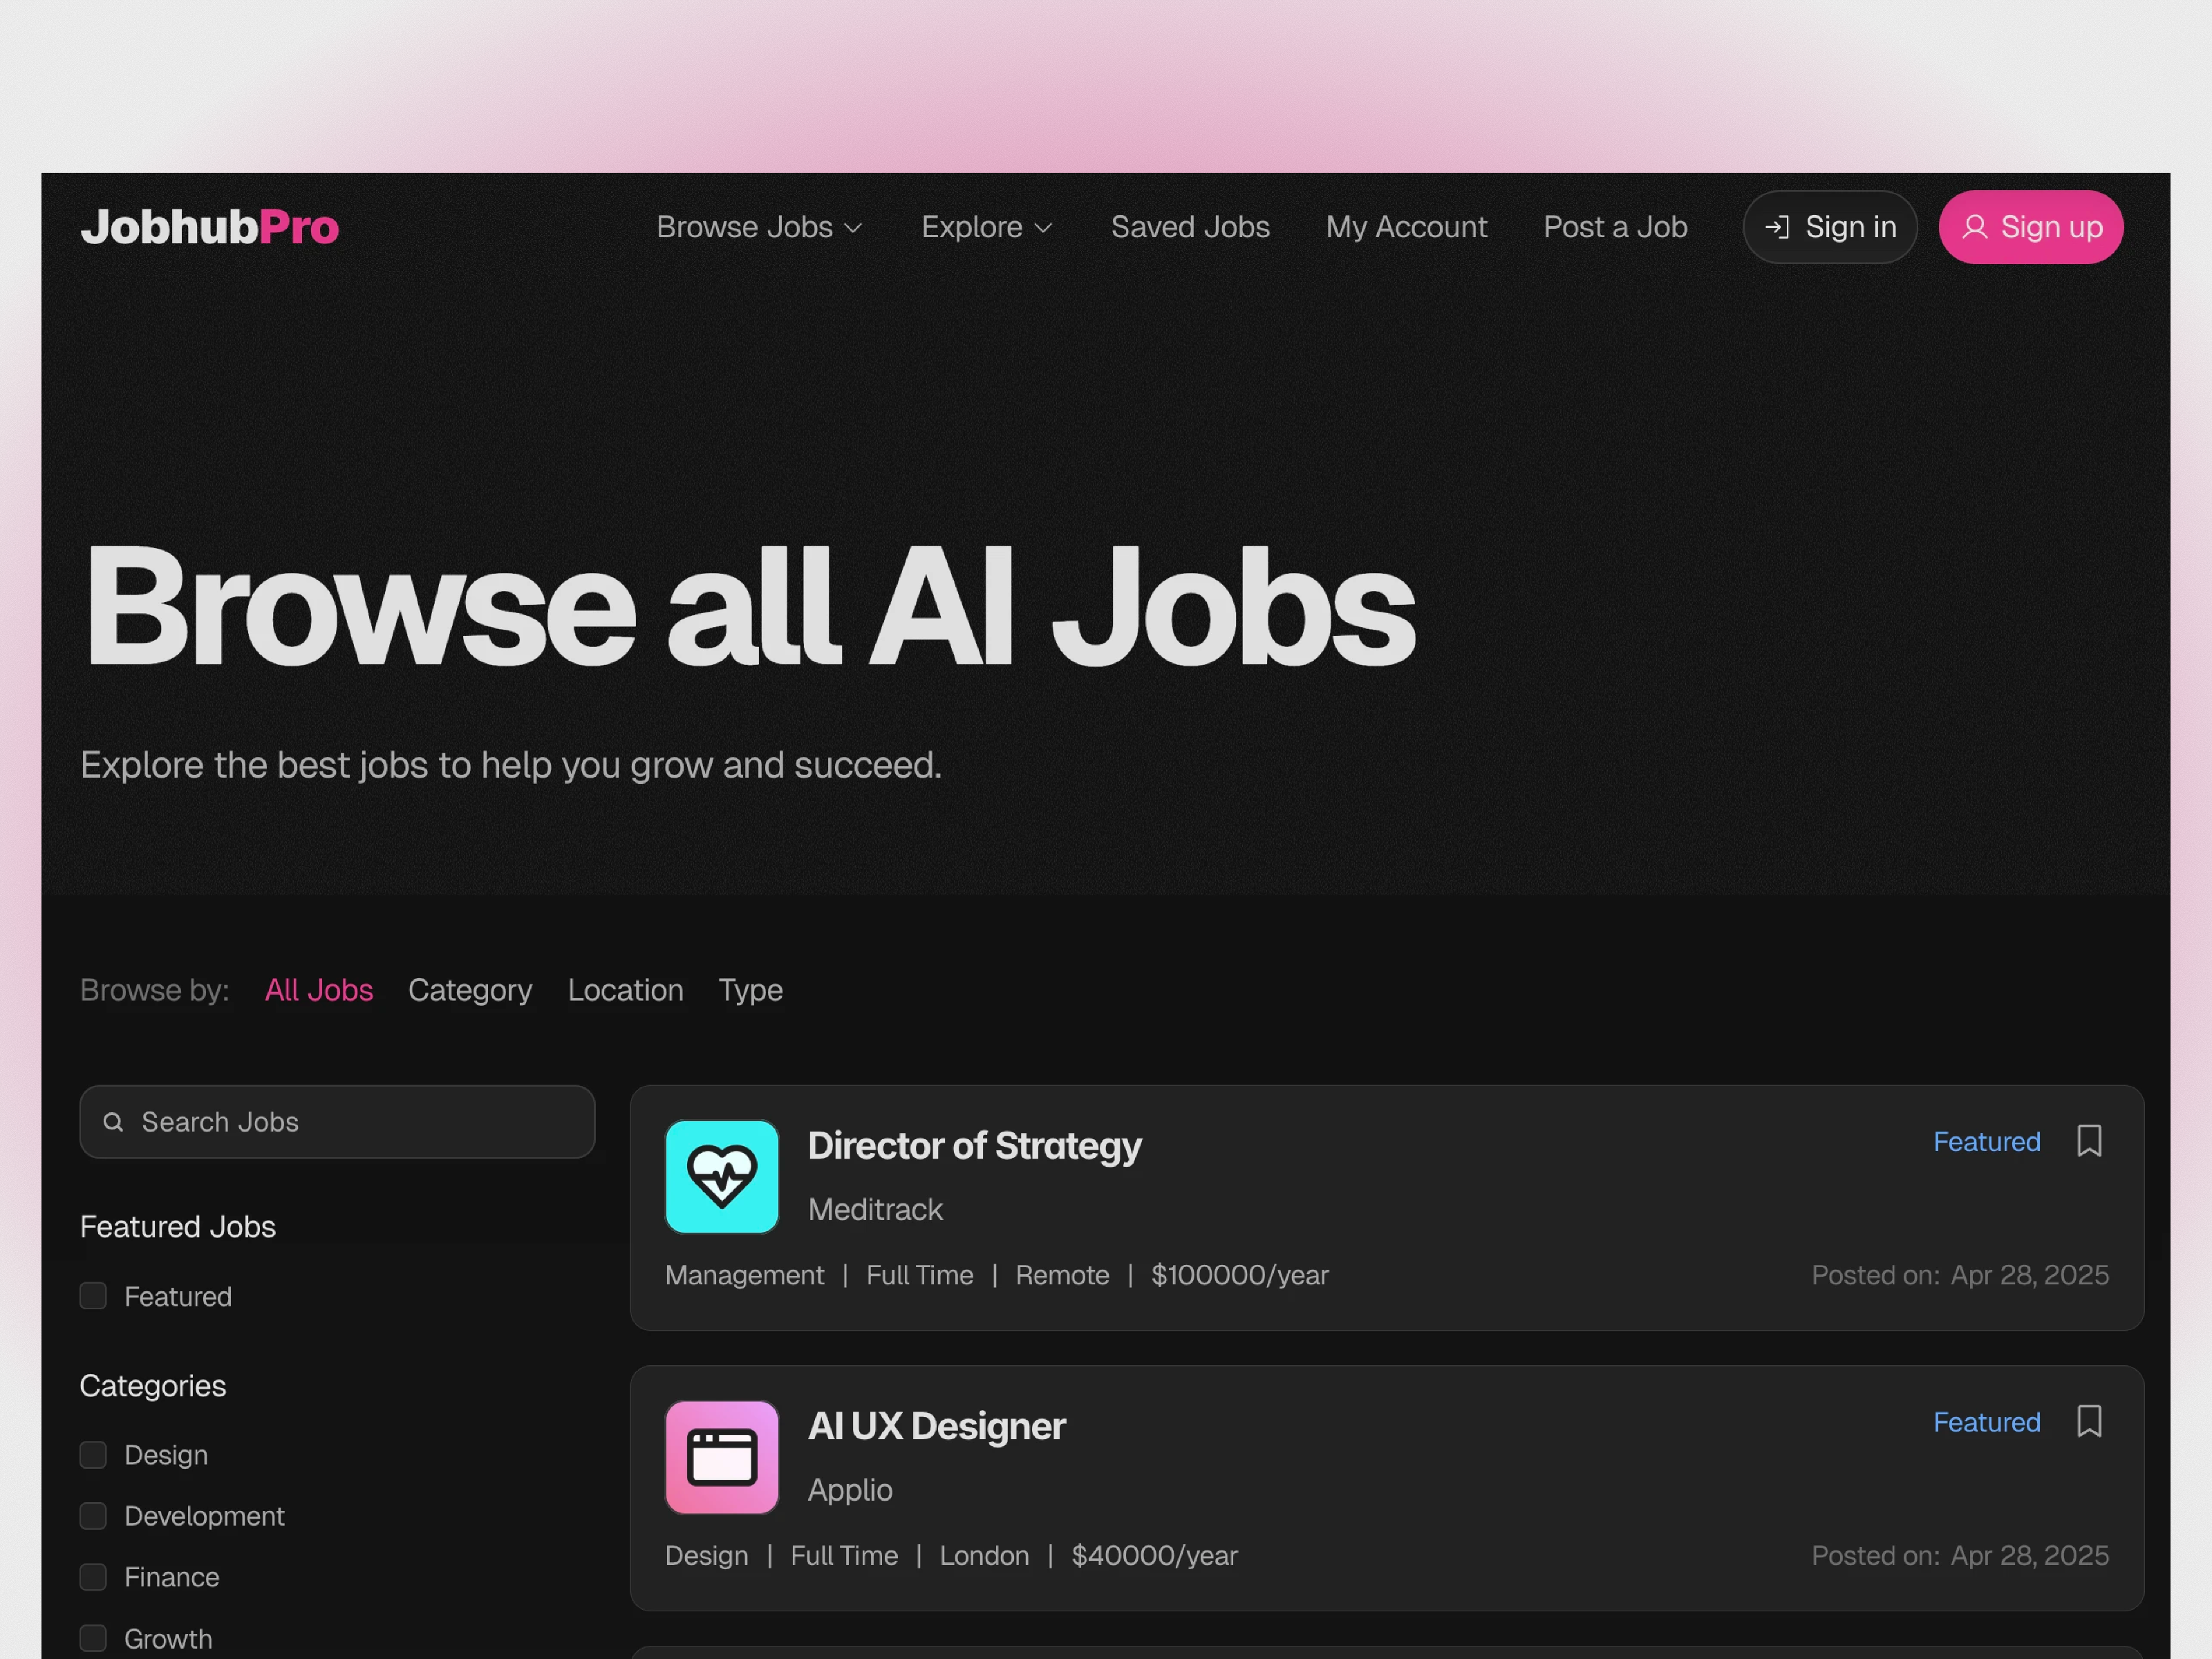Click Featured tag on AI UX Designer
Screen dimensions: 2212x1659
coord(1986,1422)
